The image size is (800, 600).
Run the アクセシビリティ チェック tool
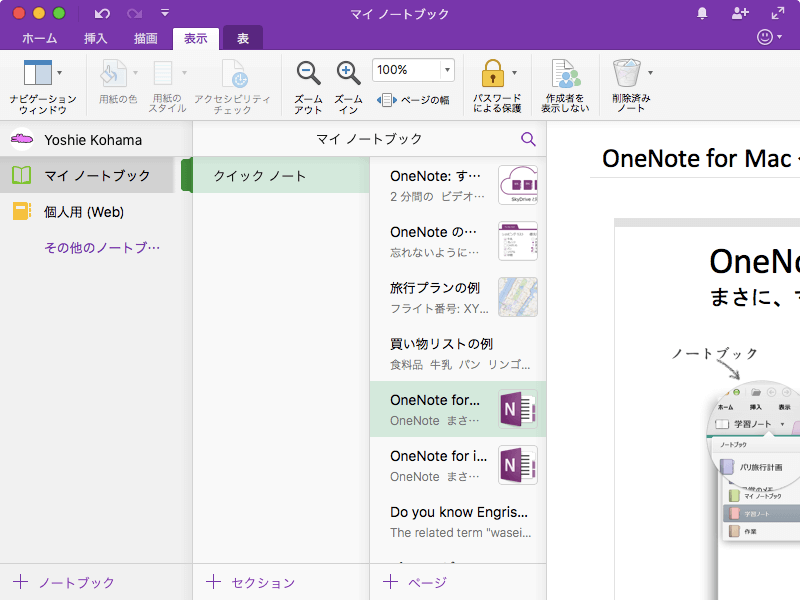click(233, 86)
